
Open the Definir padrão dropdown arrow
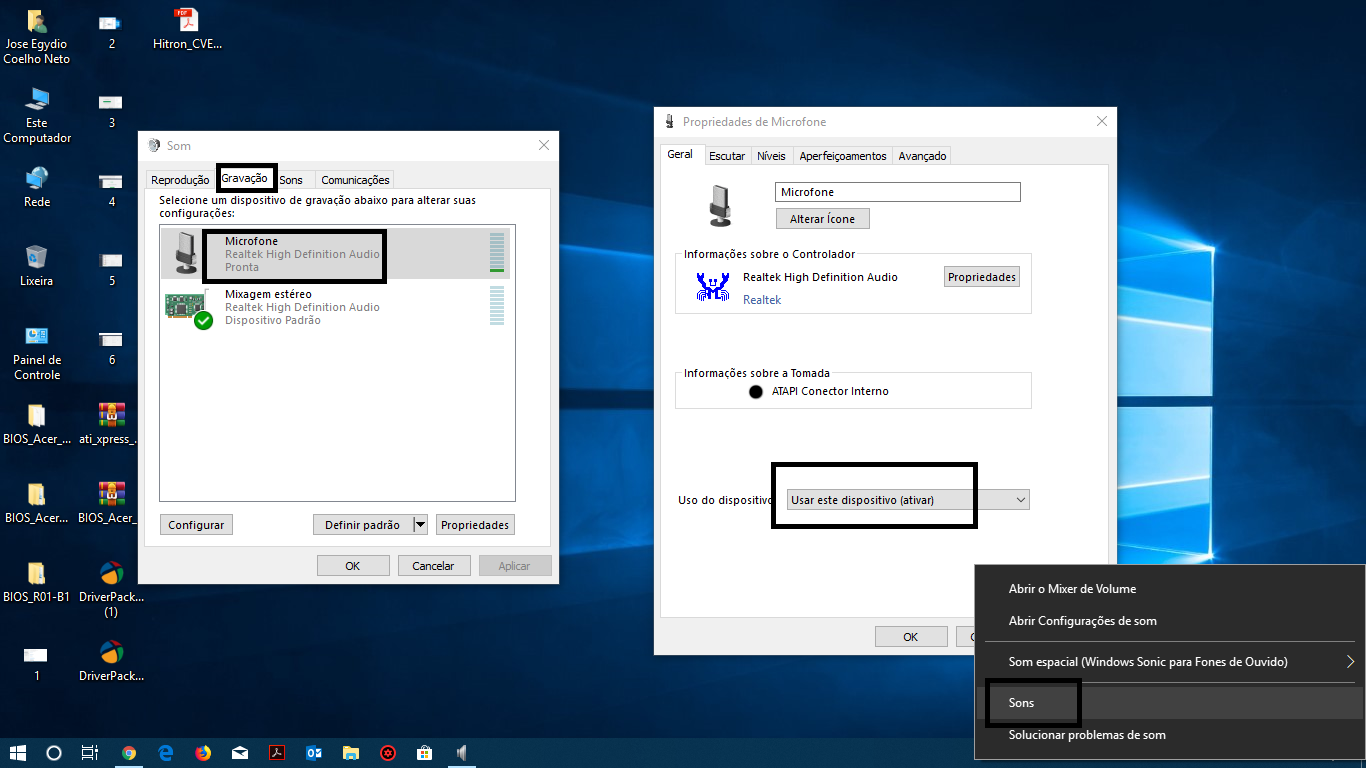[x=420, y=525]
